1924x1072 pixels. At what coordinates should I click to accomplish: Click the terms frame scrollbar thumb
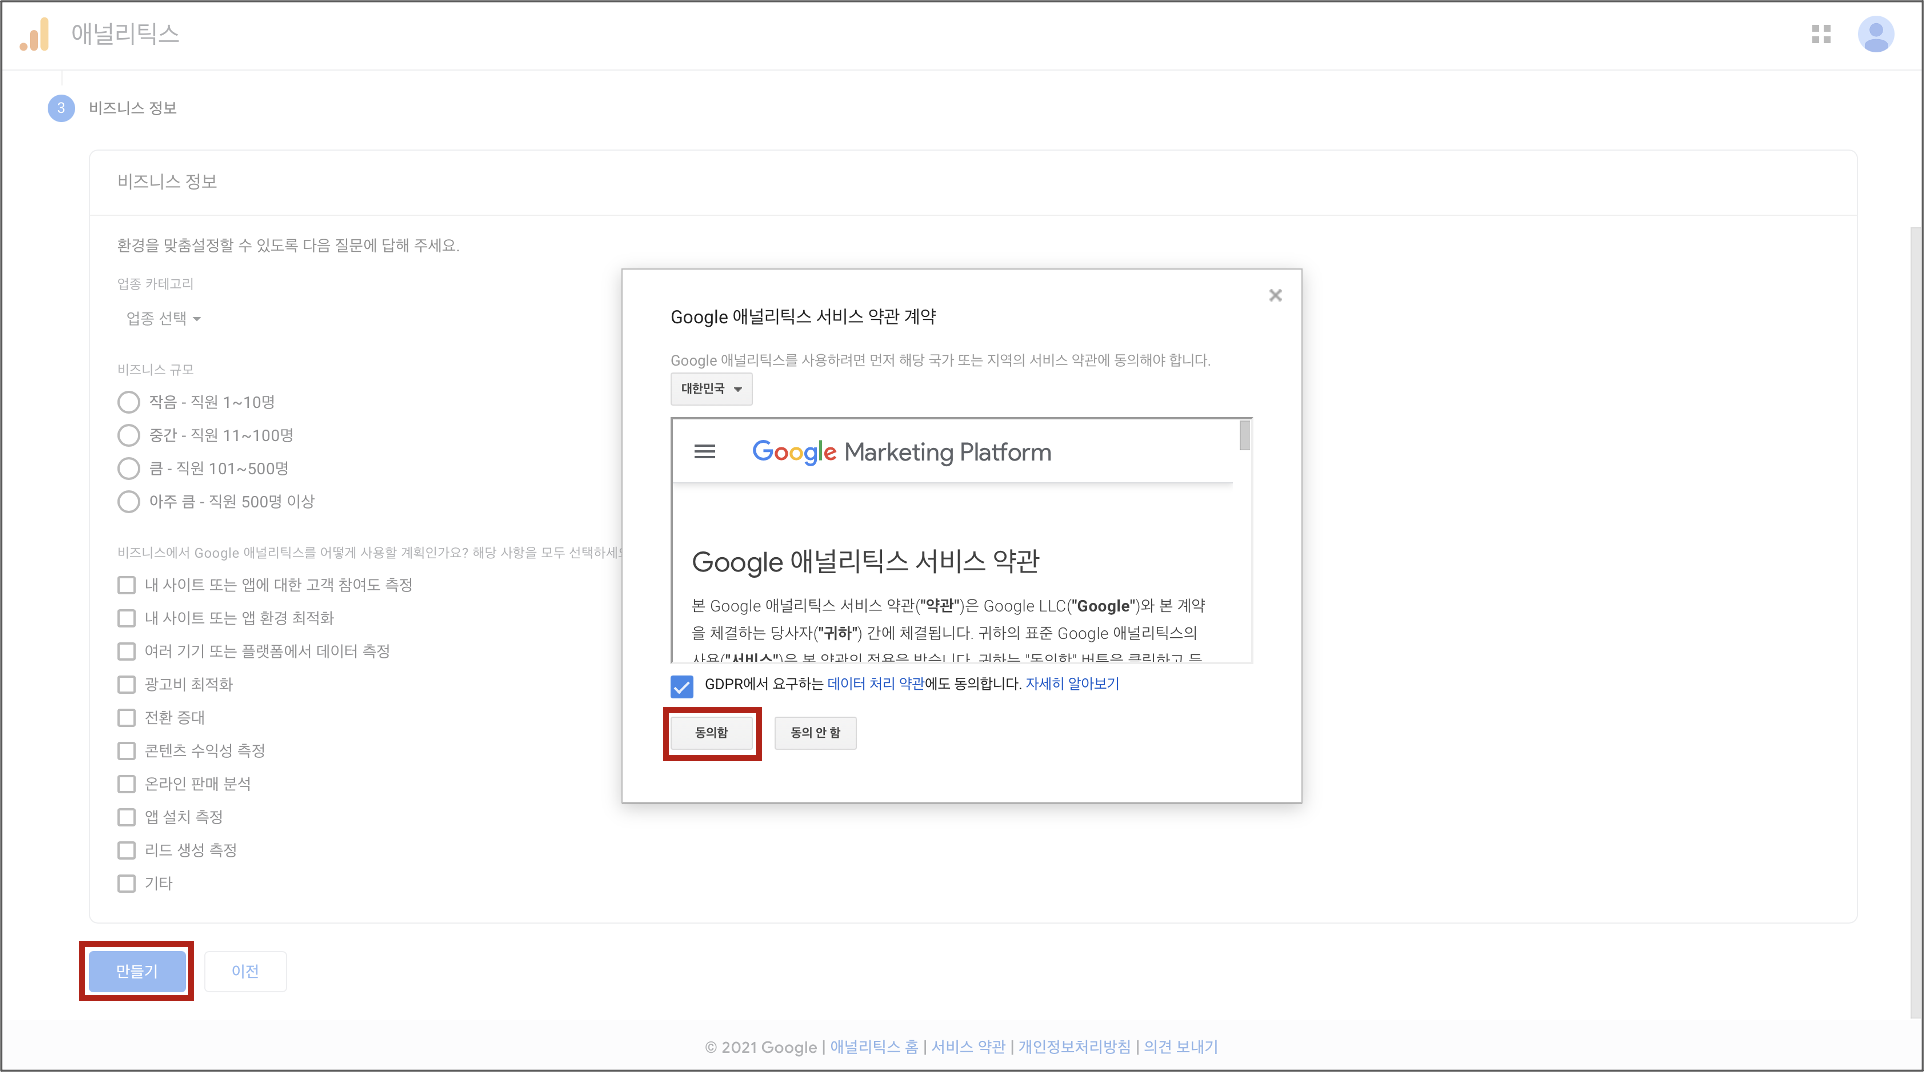point(1245,436)
